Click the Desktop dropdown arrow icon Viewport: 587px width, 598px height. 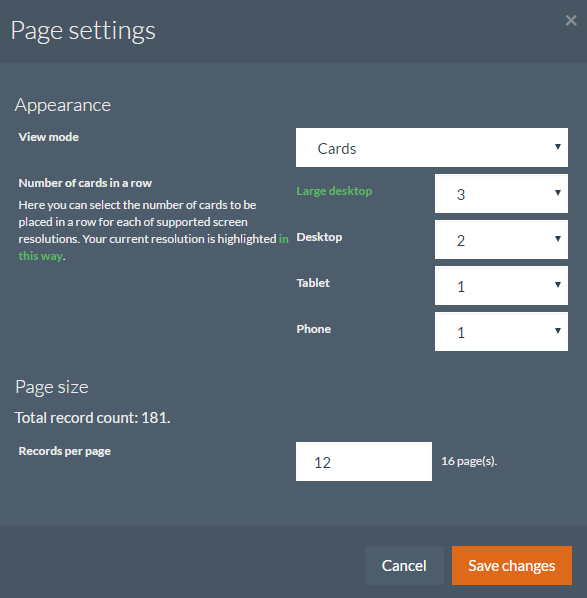pos(557,239)
